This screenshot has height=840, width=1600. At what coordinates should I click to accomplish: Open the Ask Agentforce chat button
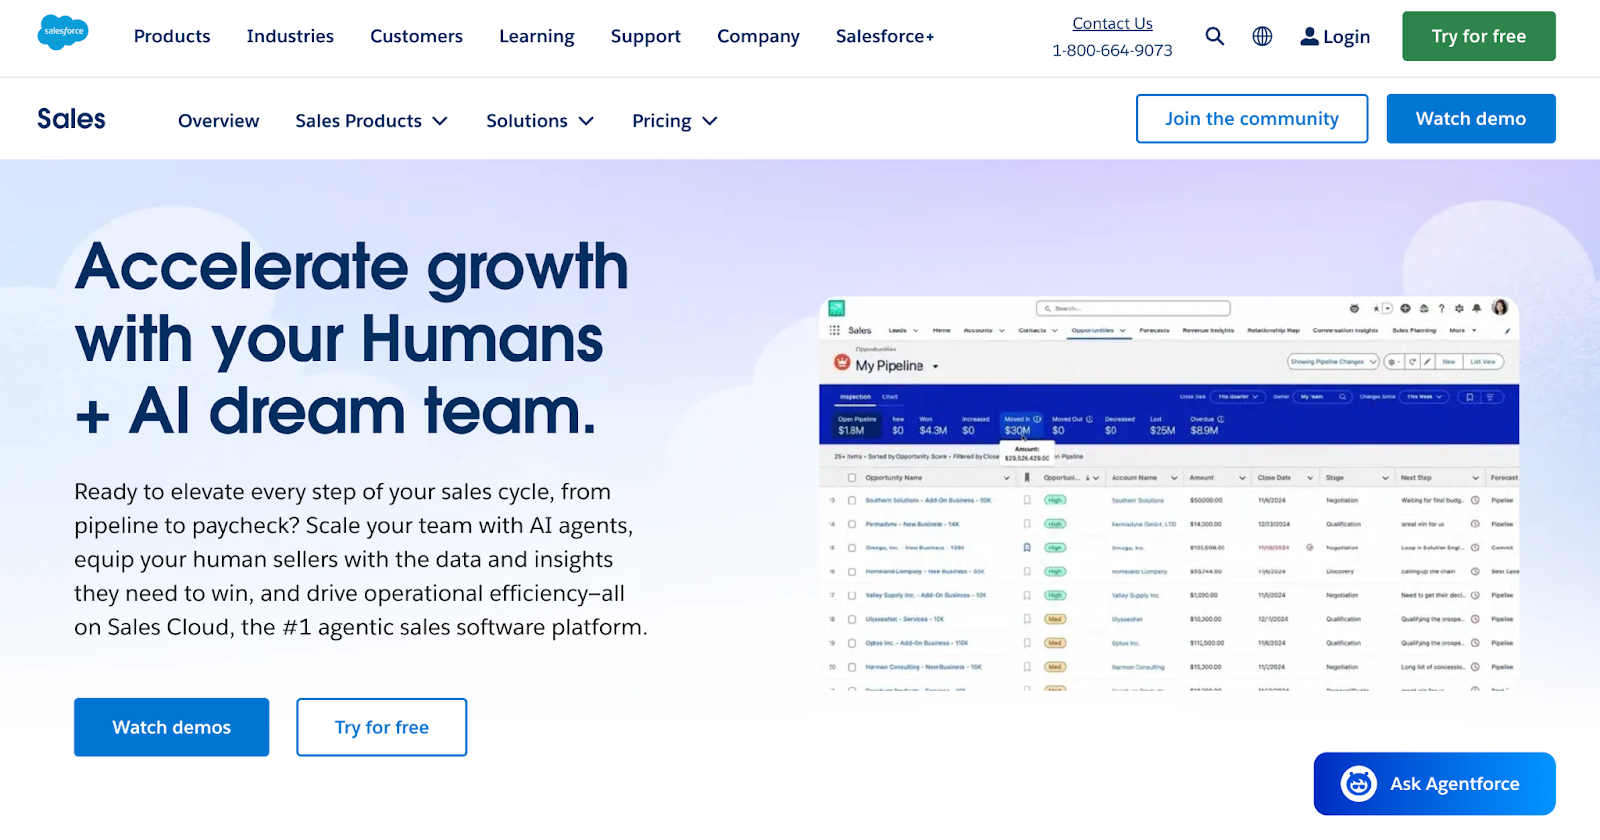pyautogui.click(x=1434, y=784)
